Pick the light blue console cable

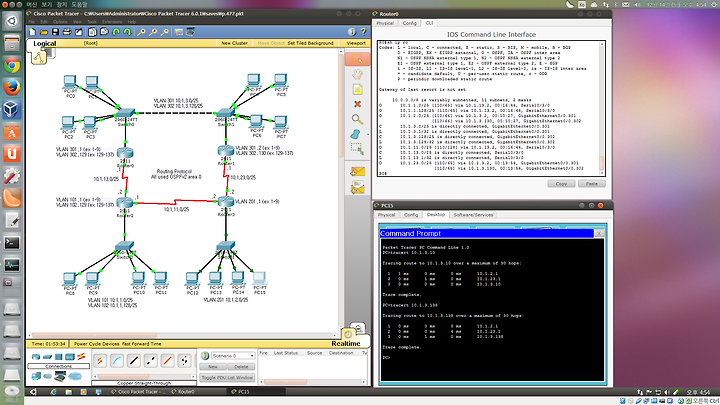[117, 361]
